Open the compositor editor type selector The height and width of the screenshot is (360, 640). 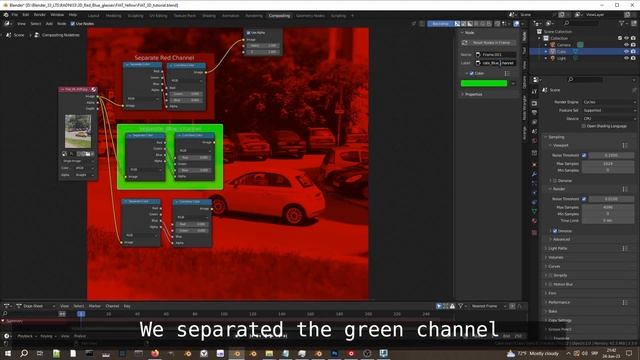tap(8, 24)
